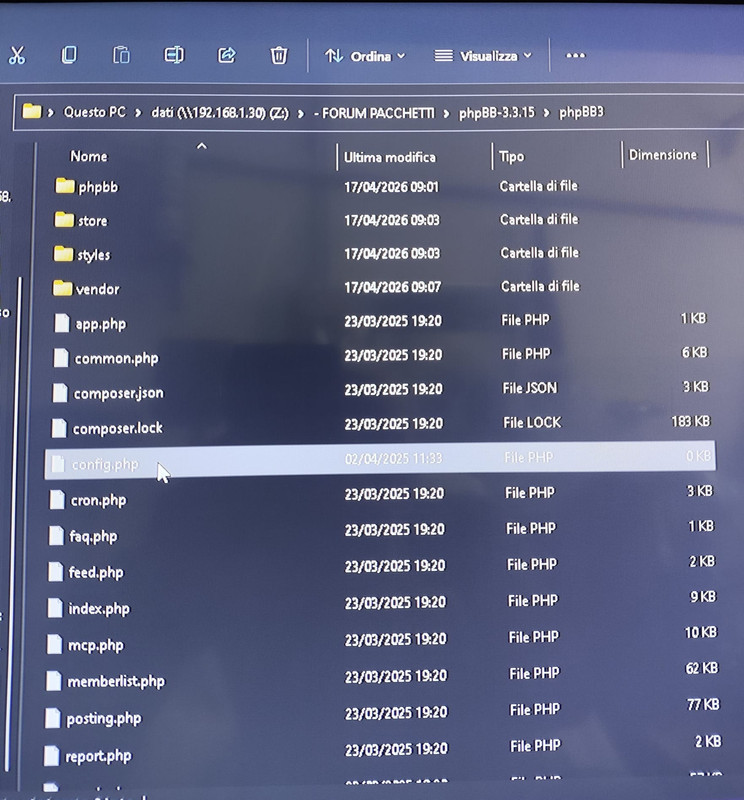Viewport: 744px width, 800px height.
Task: Sort by Tipo column header
Action: [511, 157]
